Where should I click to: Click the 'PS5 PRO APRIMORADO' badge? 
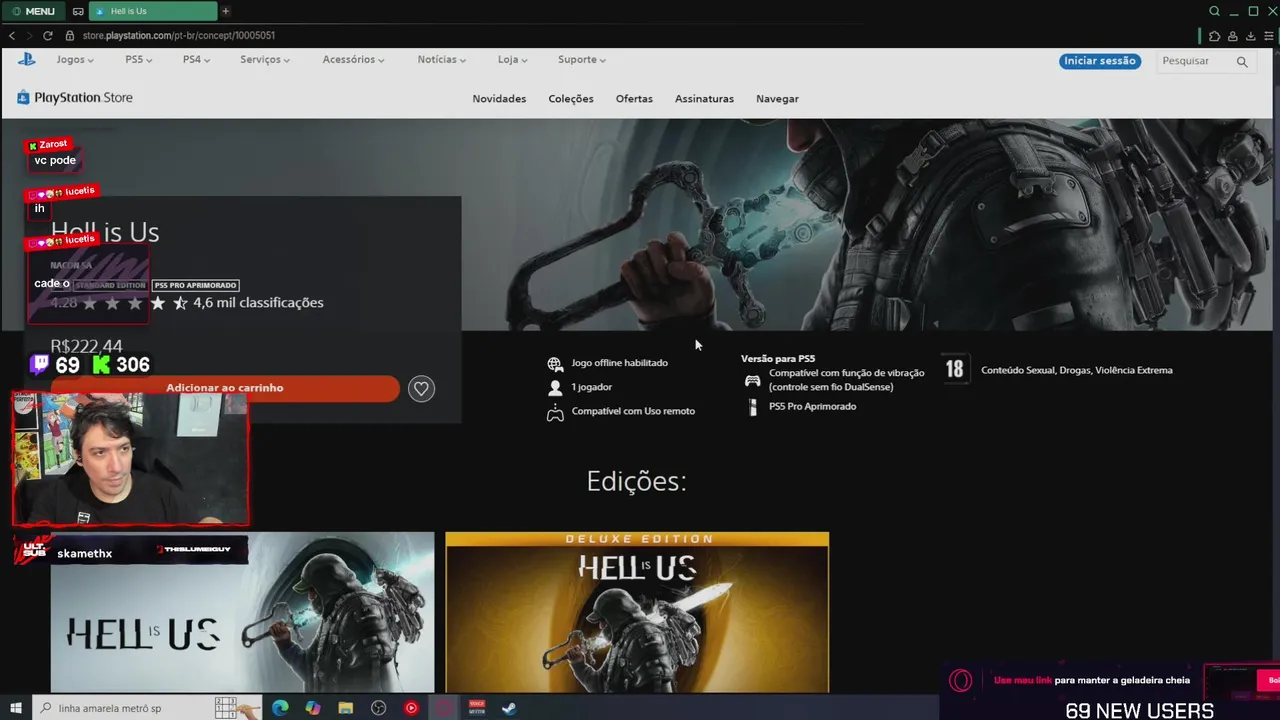(x=196, y=286)
